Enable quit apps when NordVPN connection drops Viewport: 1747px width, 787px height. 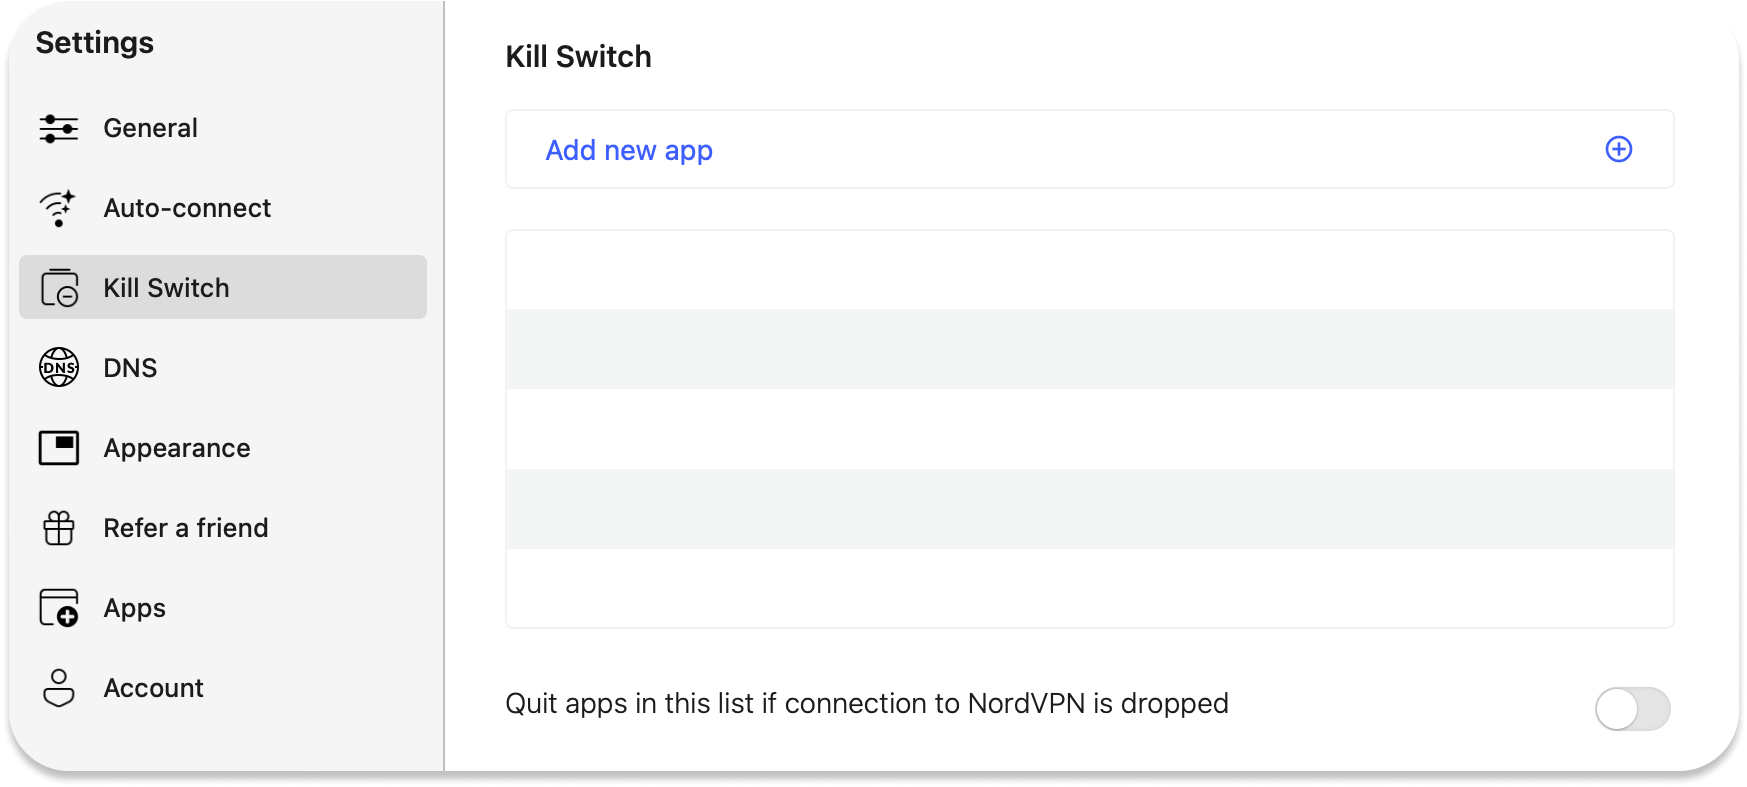[1632, 709]
